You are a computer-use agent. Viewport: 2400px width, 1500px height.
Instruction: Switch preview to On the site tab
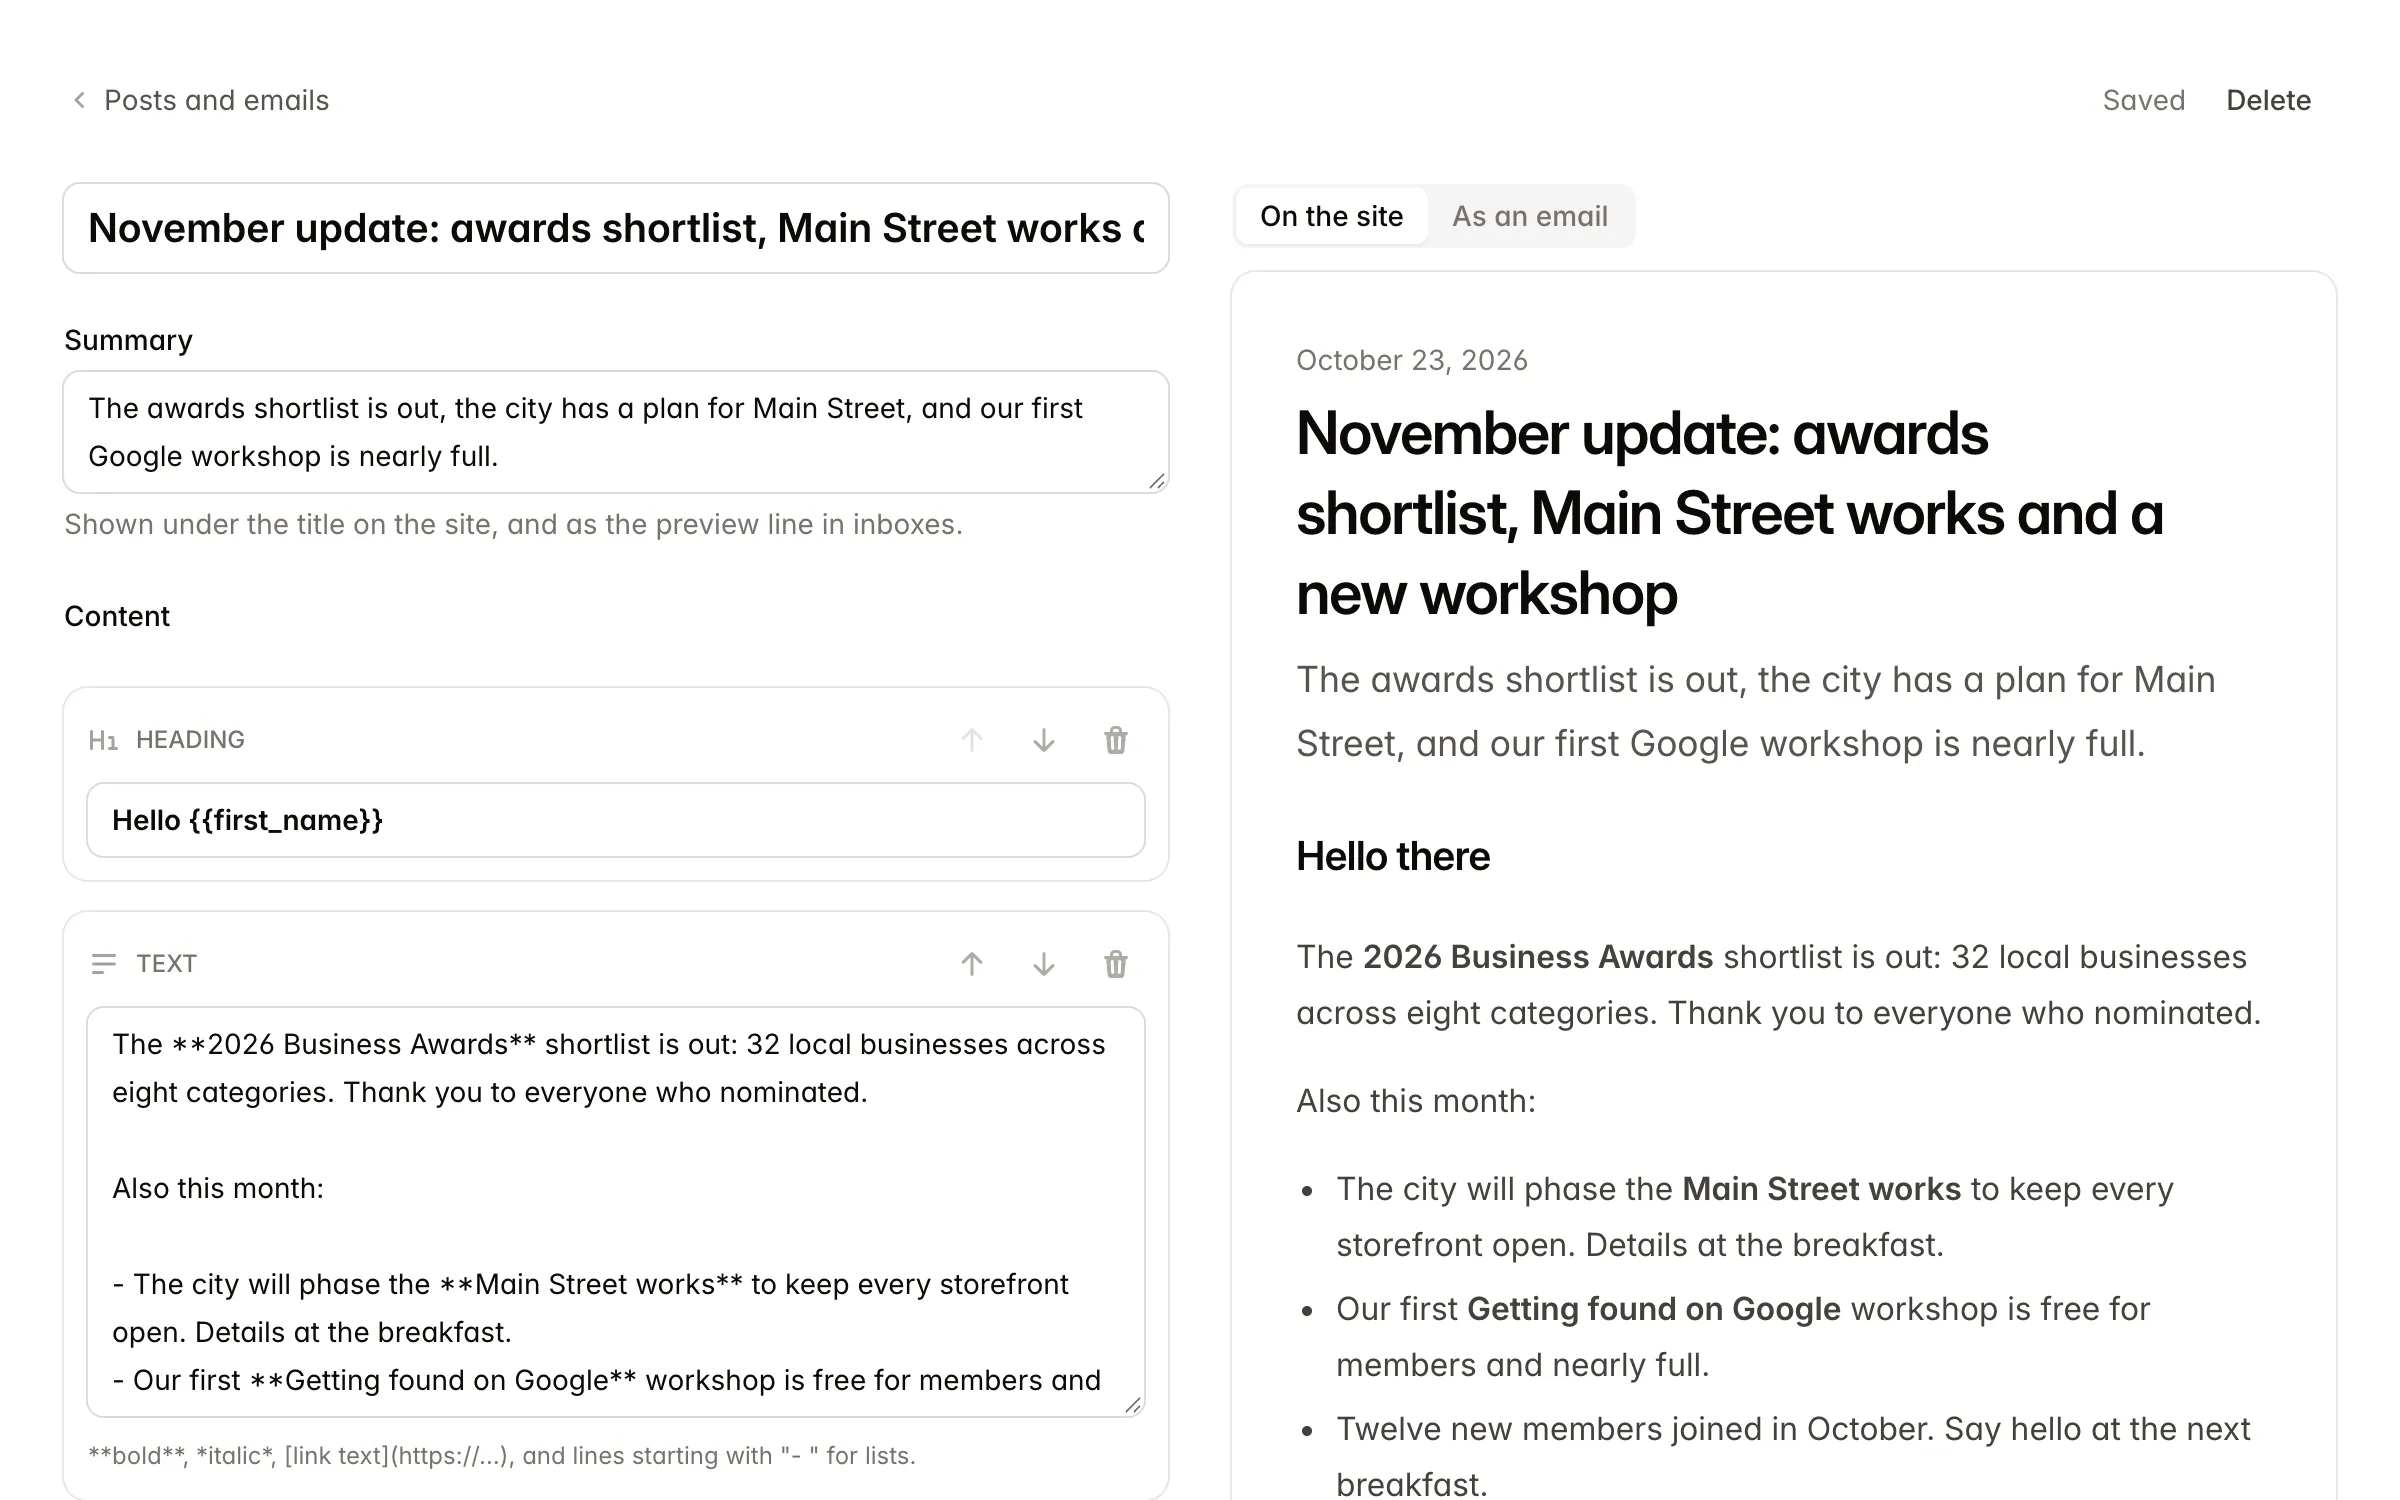pos(1331,216)
